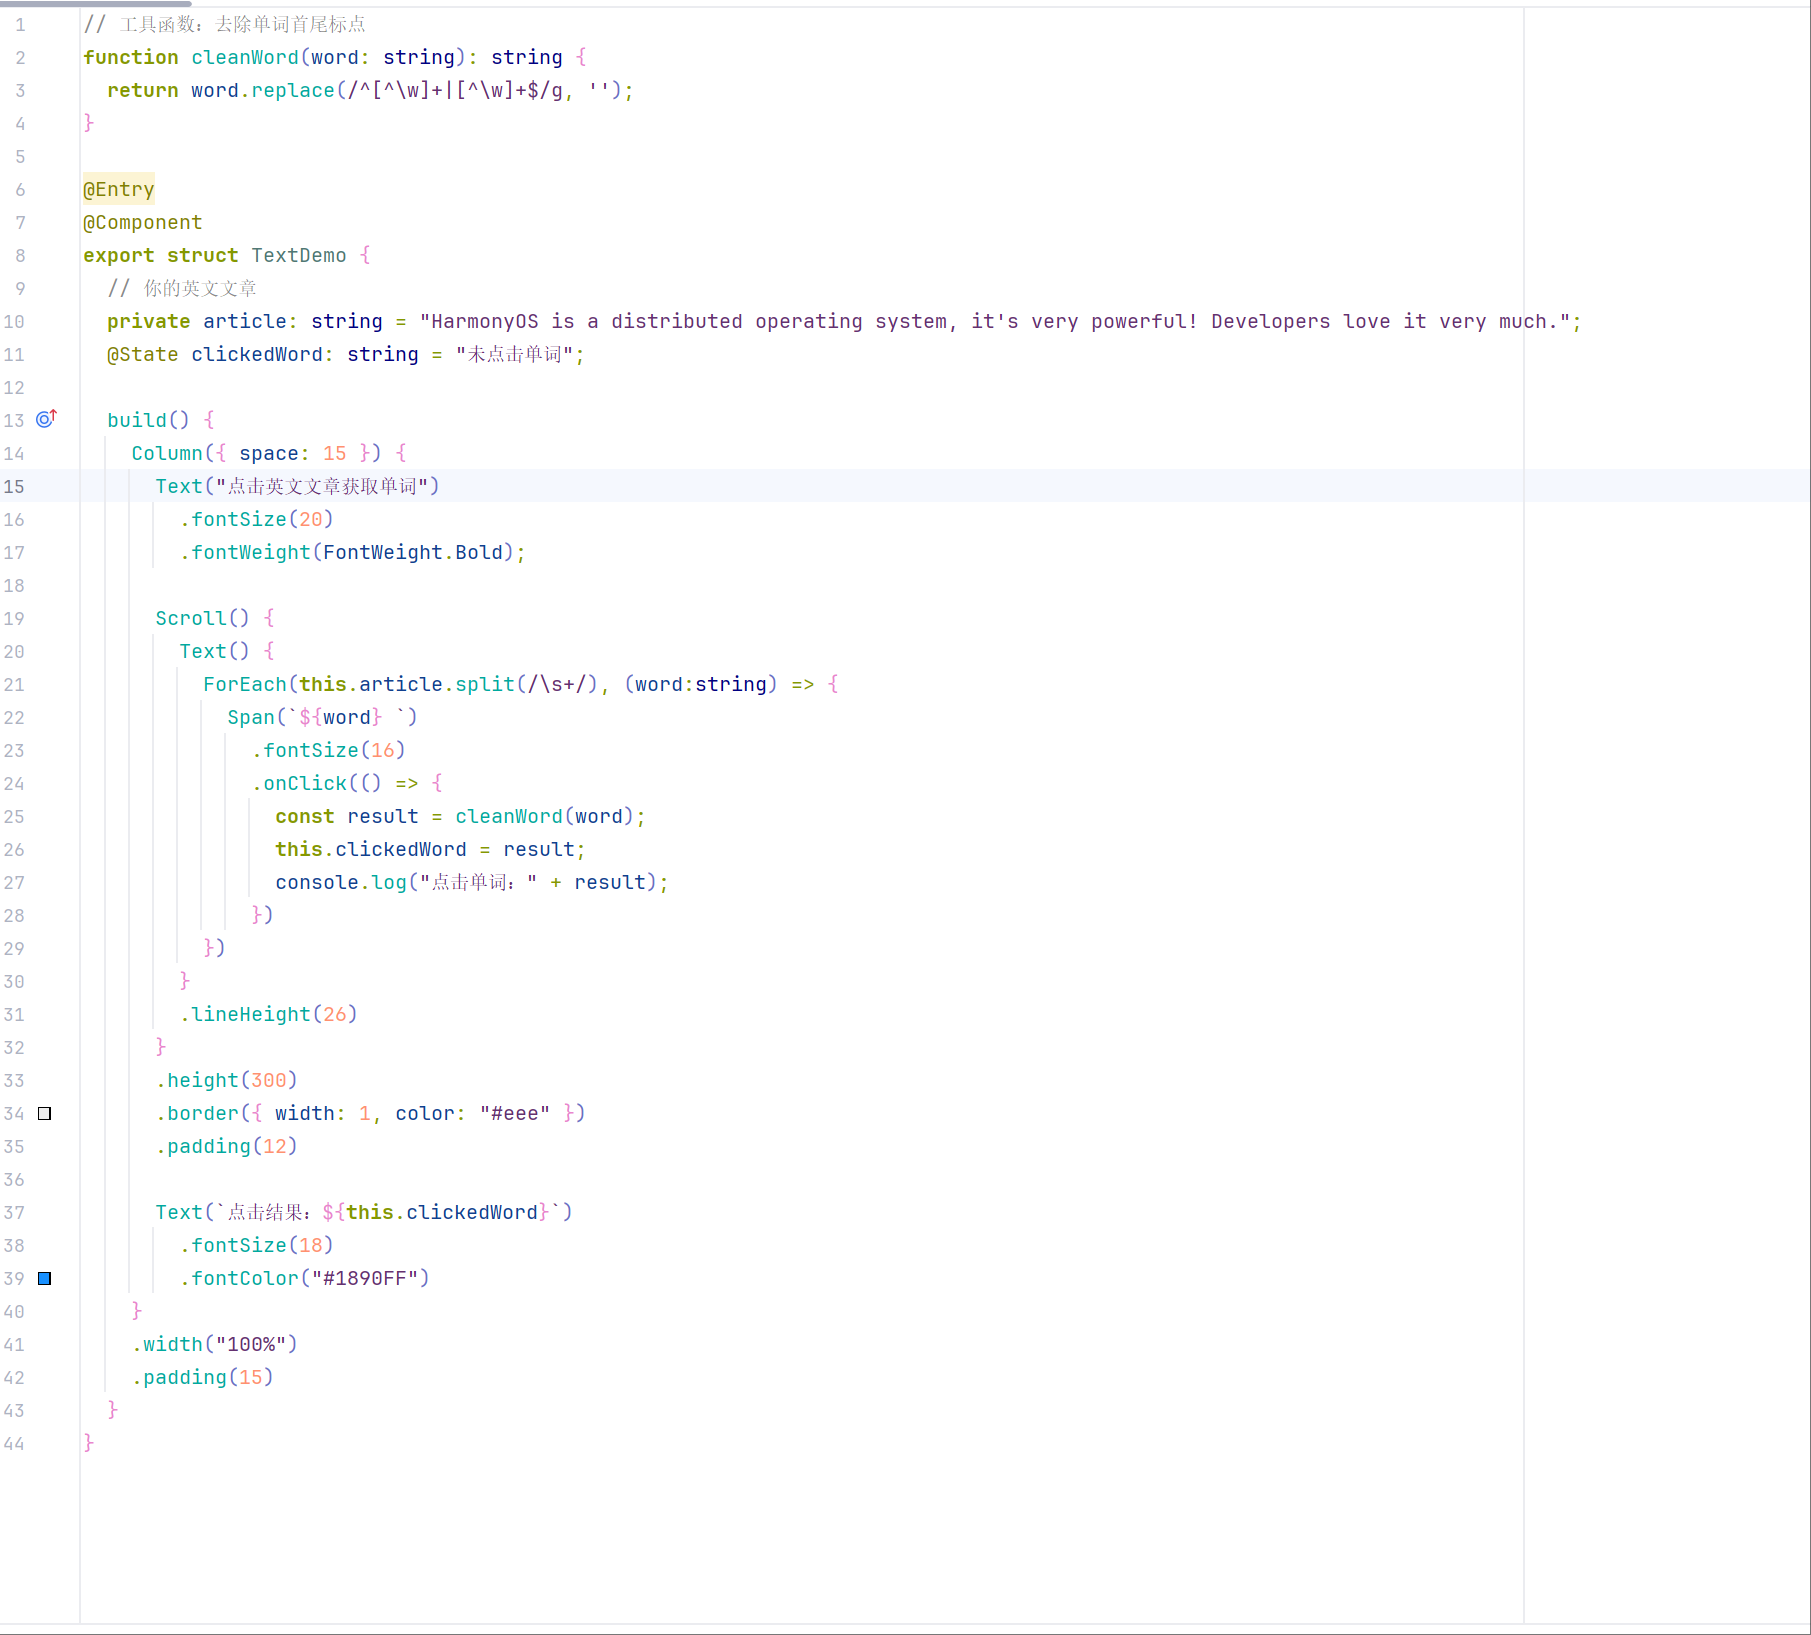Click the .height(300) modifier
1811x1635 pixels.
click(x=226, y=1080)
